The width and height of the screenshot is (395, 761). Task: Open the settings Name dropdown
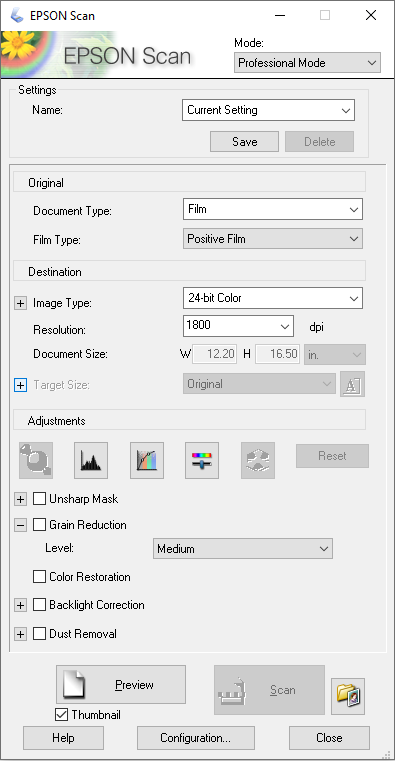pyautogui.click(x=268, y=110)
